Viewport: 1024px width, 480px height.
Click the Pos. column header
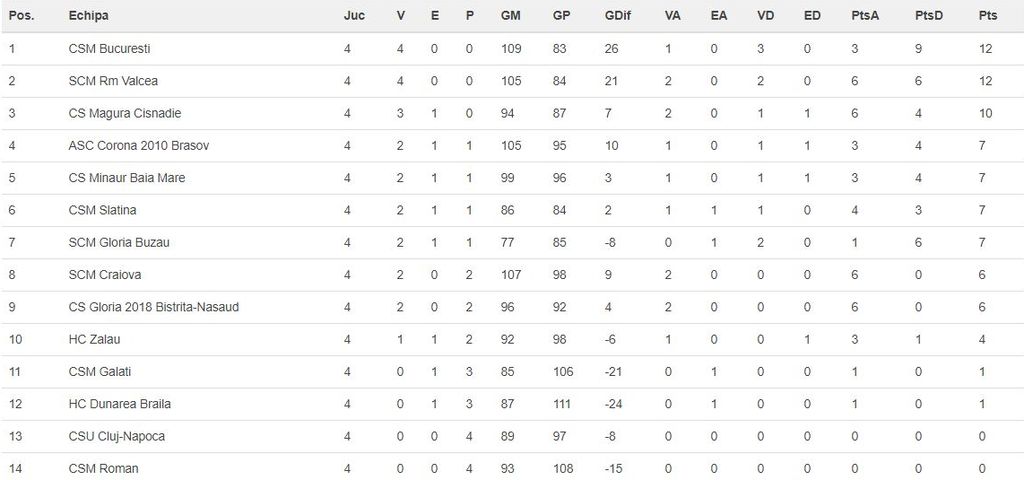21,16
